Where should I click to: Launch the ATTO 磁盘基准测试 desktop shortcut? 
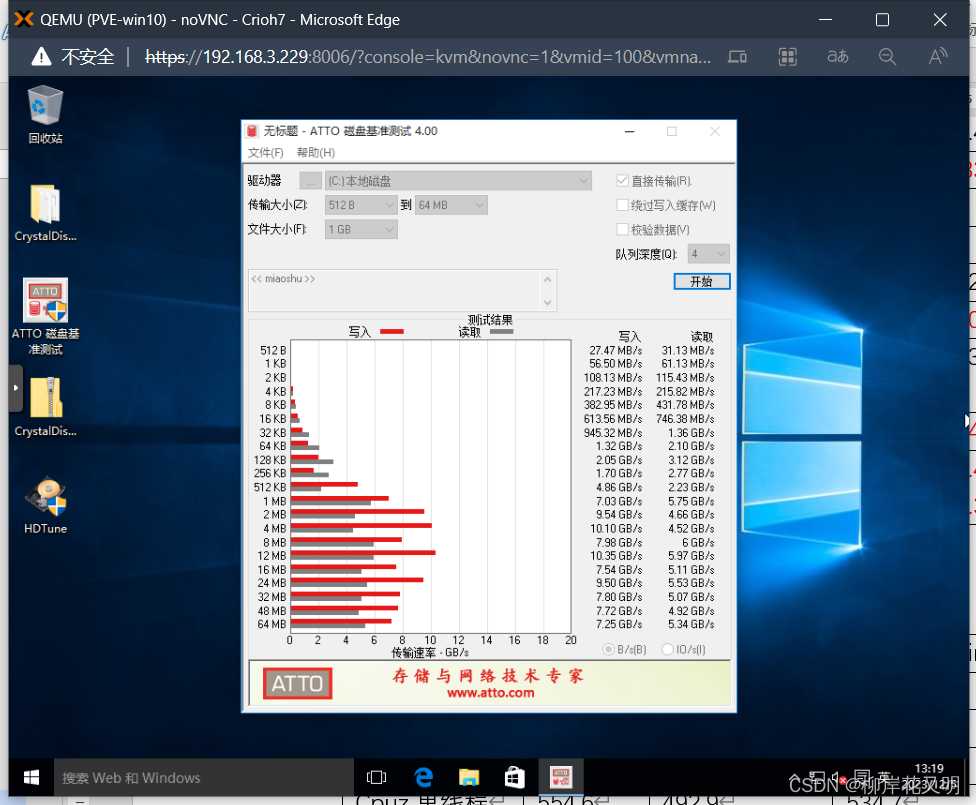coord(45,316)
